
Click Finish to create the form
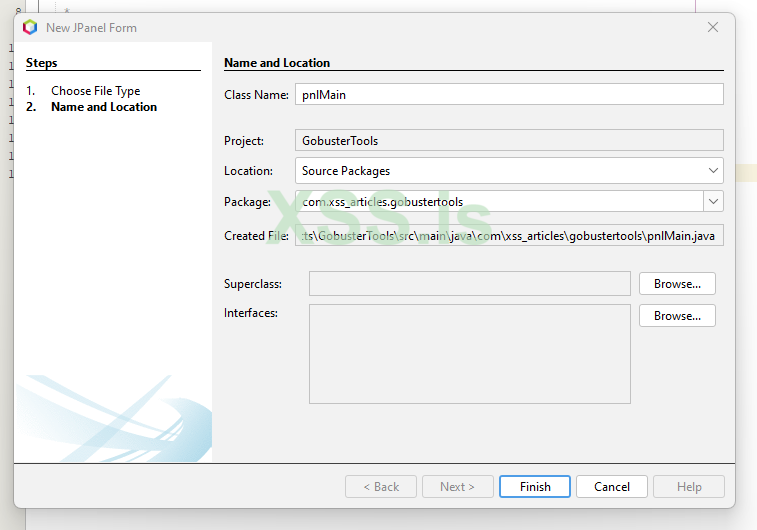535,487
